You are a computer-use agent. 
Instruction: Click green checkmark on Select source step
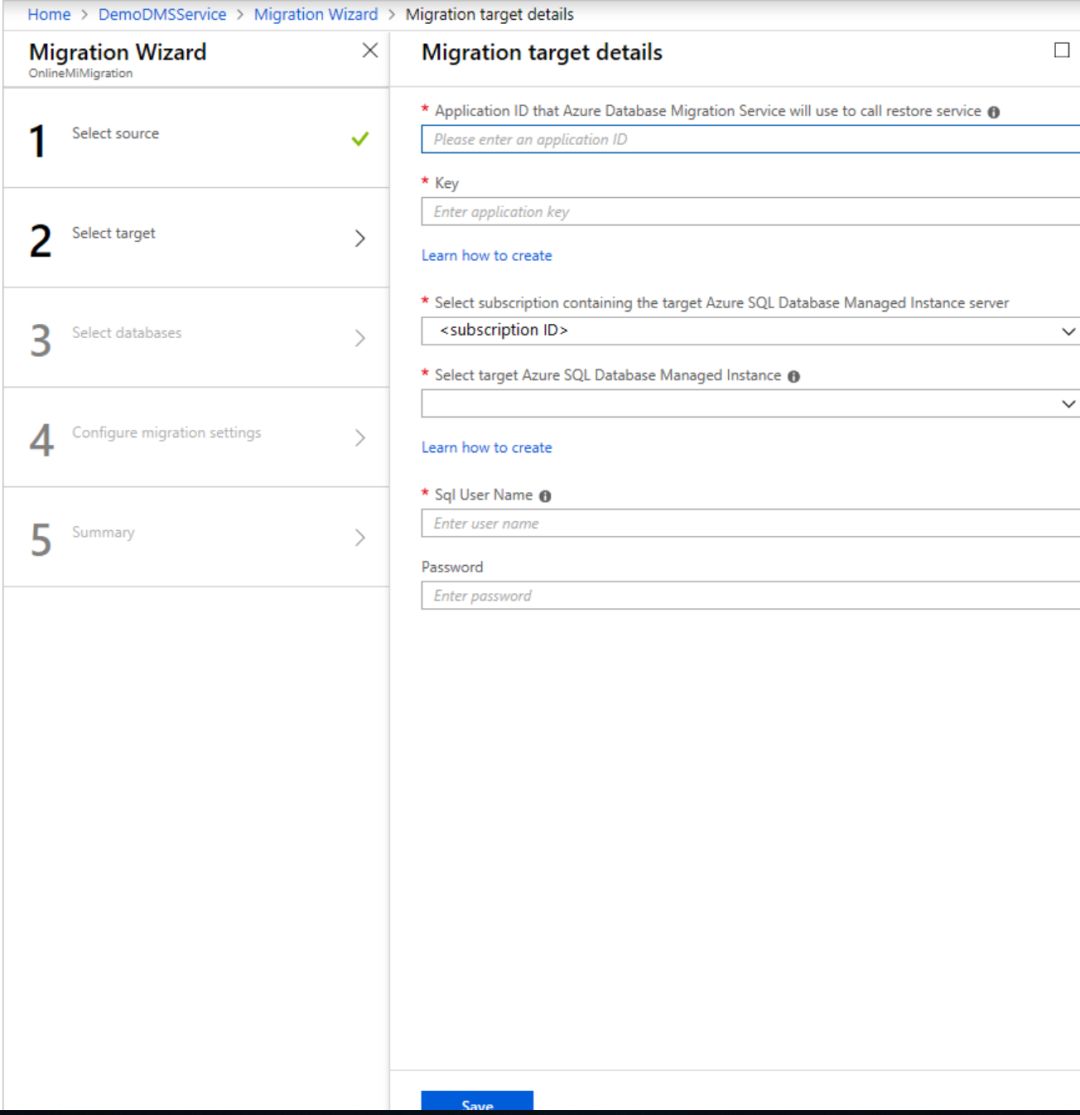pos(360,139)
